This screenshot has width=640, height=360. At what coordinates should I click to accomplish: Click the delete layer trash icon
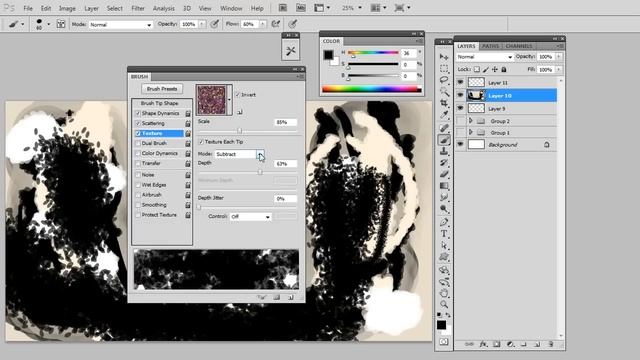550,344
